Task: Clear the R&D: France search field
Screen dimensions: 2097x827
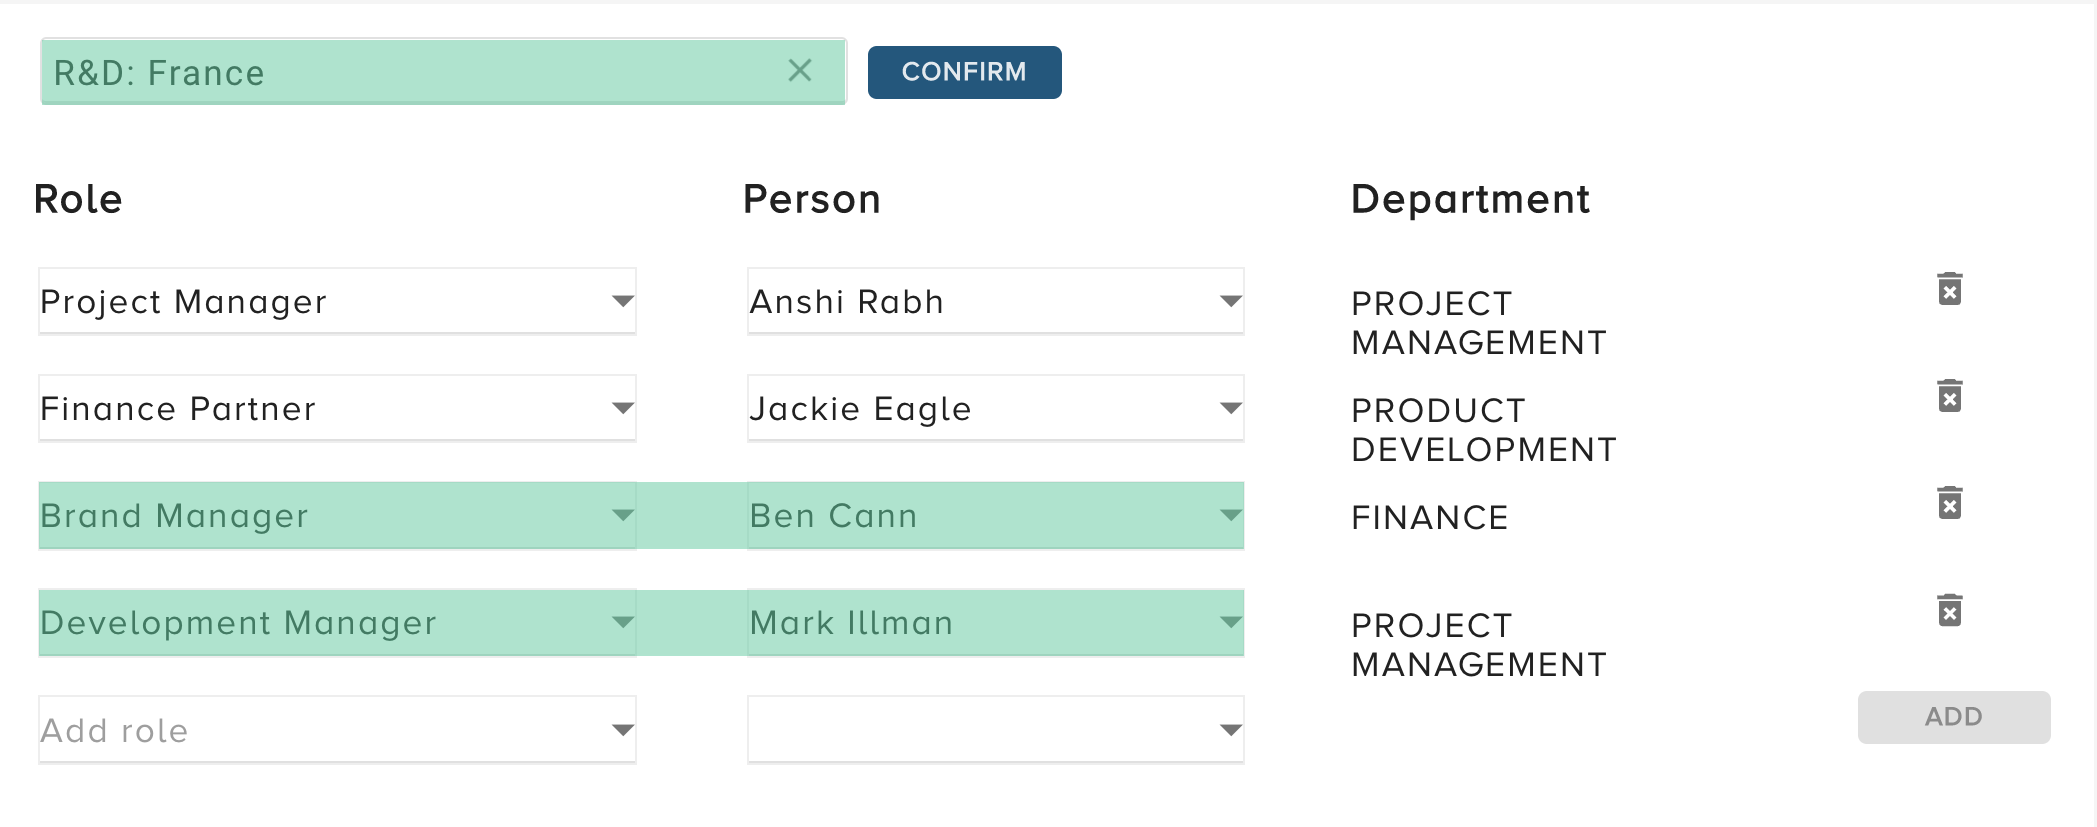Action: click(x=800, y=71)
